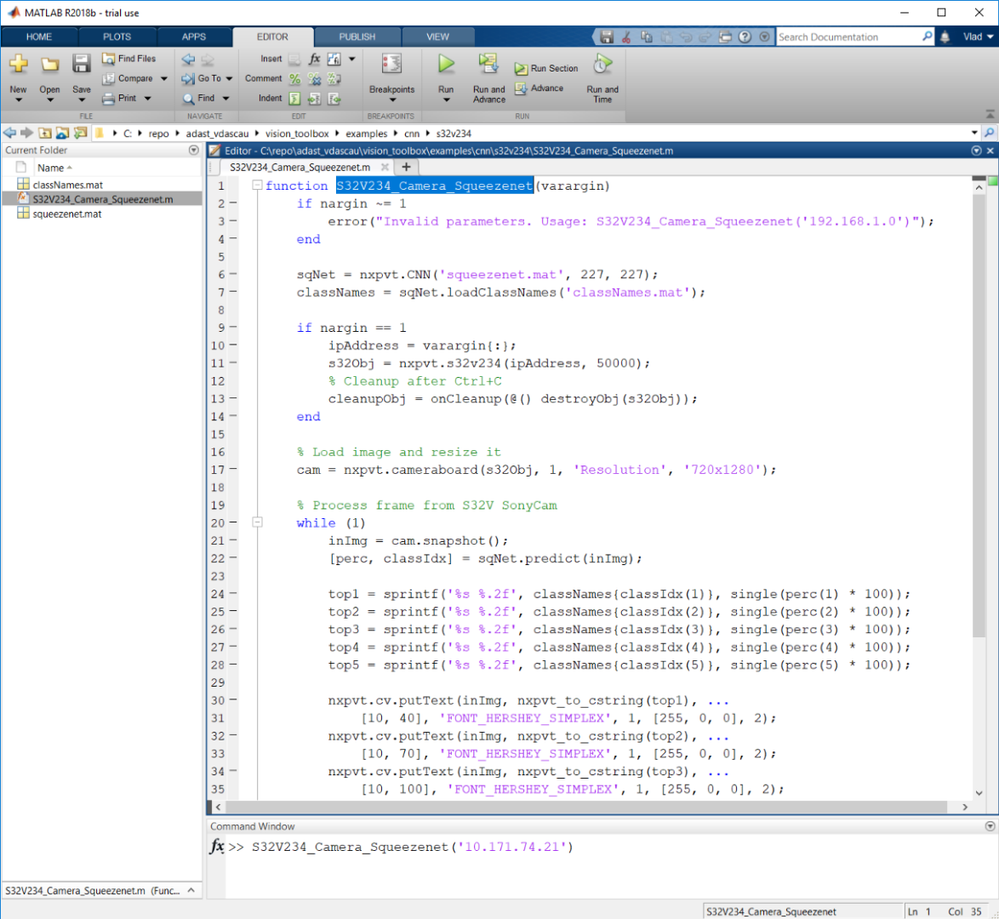Click the Advance button

[539, 89]
